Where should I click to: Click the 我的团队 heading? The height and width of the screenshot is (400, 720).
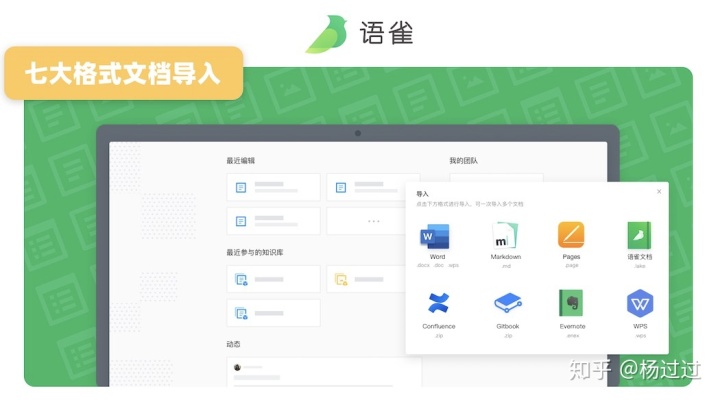click(x=463, y=161)
